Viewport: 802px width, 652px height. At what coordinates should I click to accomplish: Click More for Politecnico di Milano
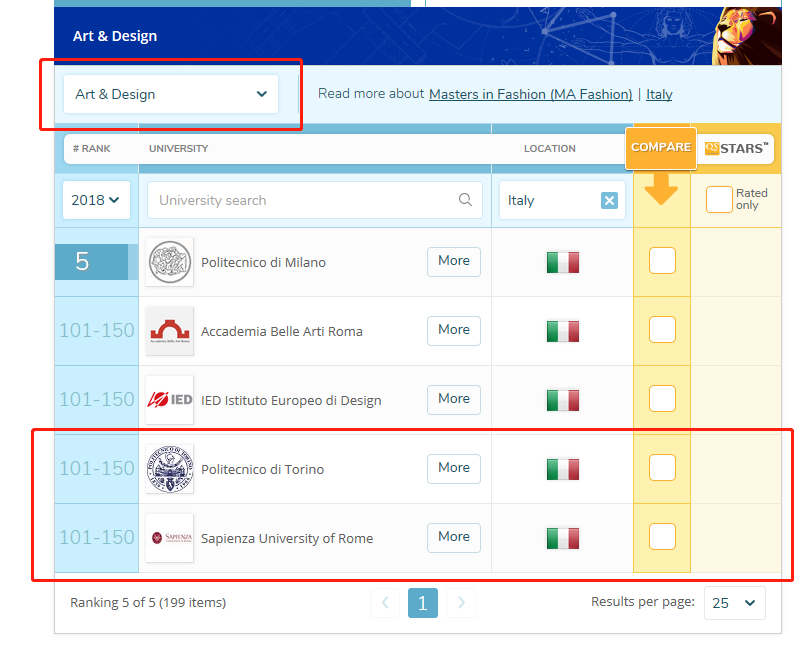454,261
